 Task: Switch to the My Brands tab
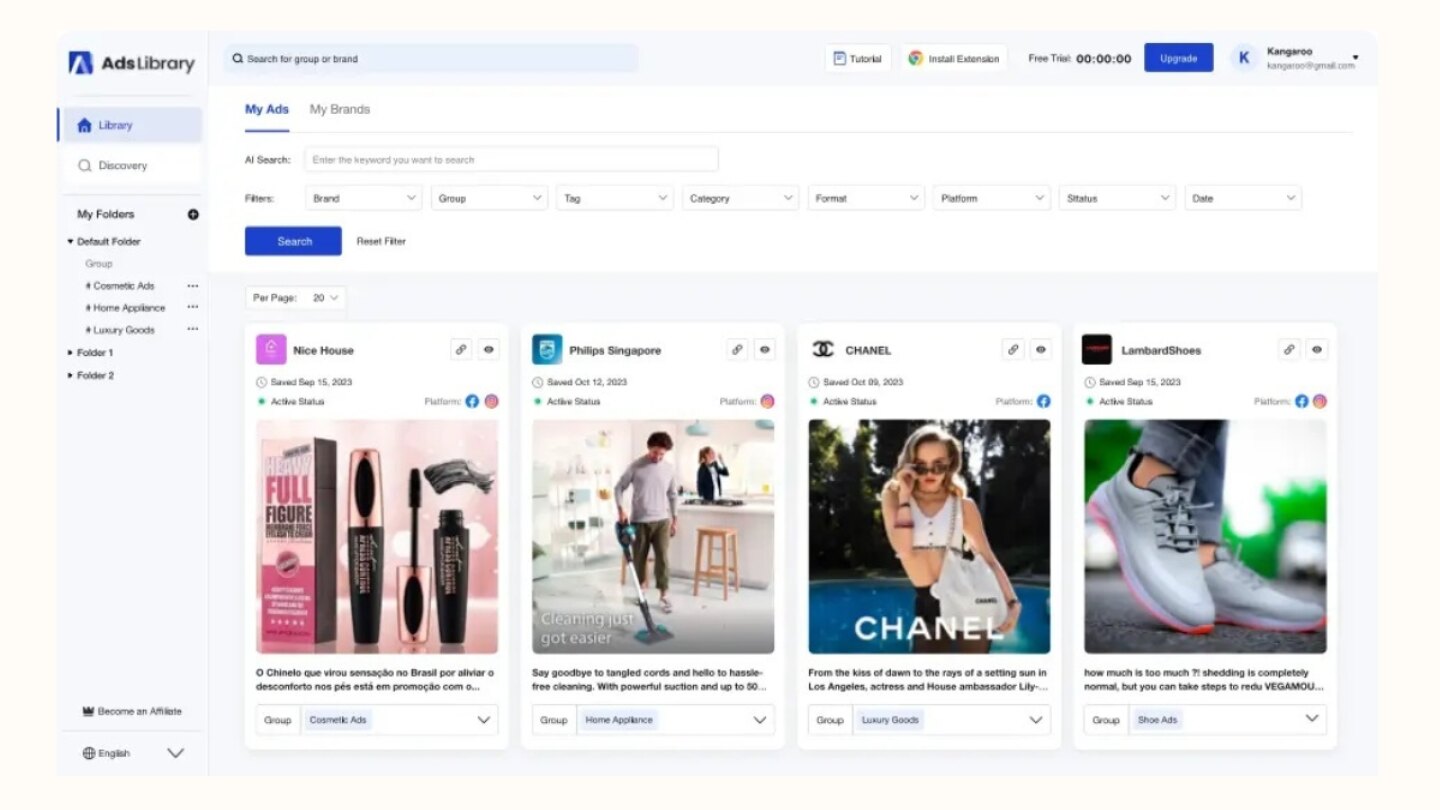(340, 109)
